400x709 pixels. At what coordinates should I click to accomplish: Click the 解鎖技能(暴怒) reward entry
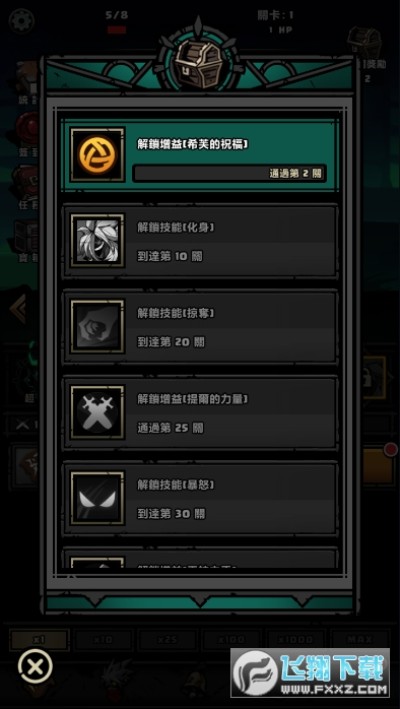pos(200,498)
